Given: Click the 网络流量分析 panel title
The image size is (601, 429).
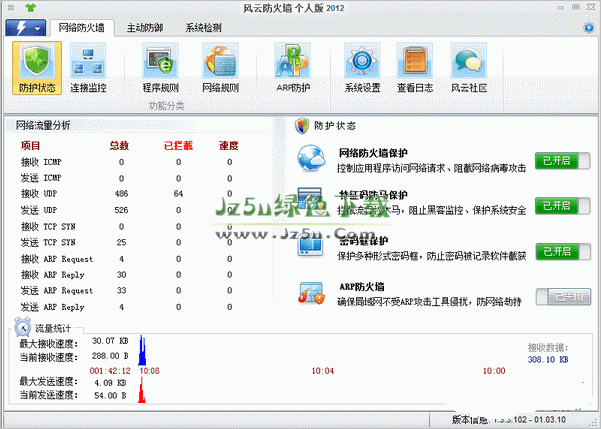Looking at the screenshot, I should coord(43,125).
